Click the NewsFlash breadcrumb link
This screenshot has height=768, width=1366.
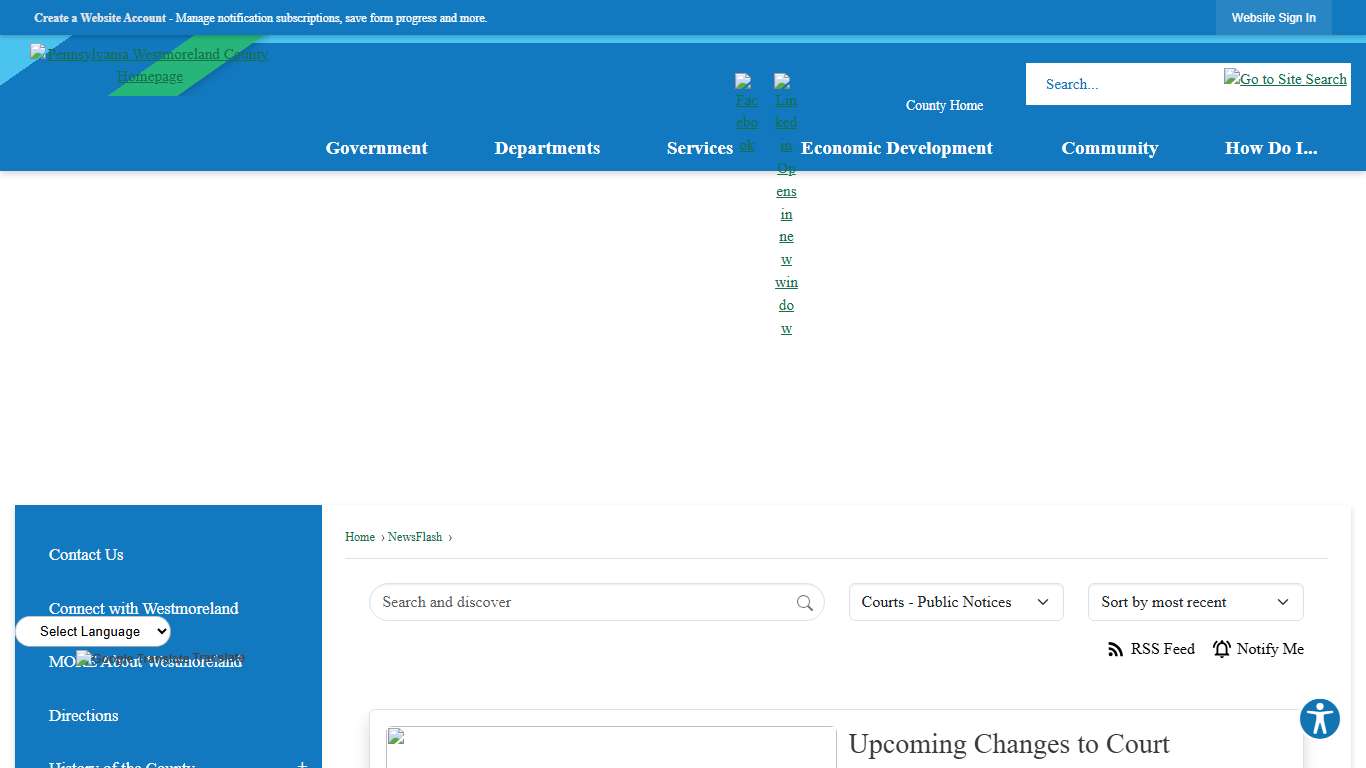tap(415, 537)
